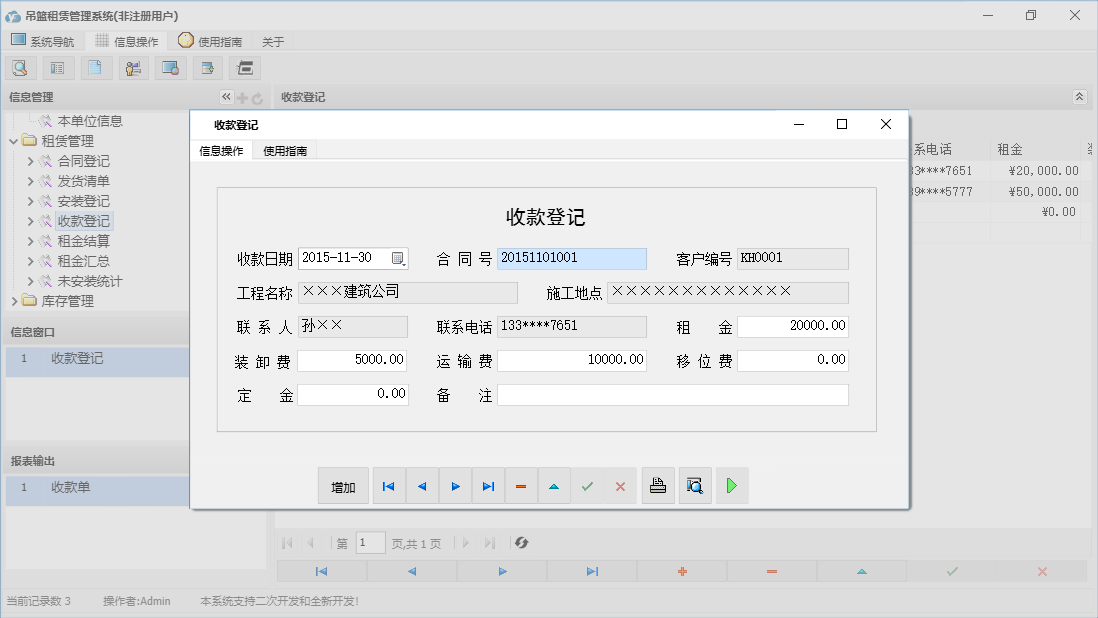Click the 增加 button to add a record

click(x=343, y=485)
